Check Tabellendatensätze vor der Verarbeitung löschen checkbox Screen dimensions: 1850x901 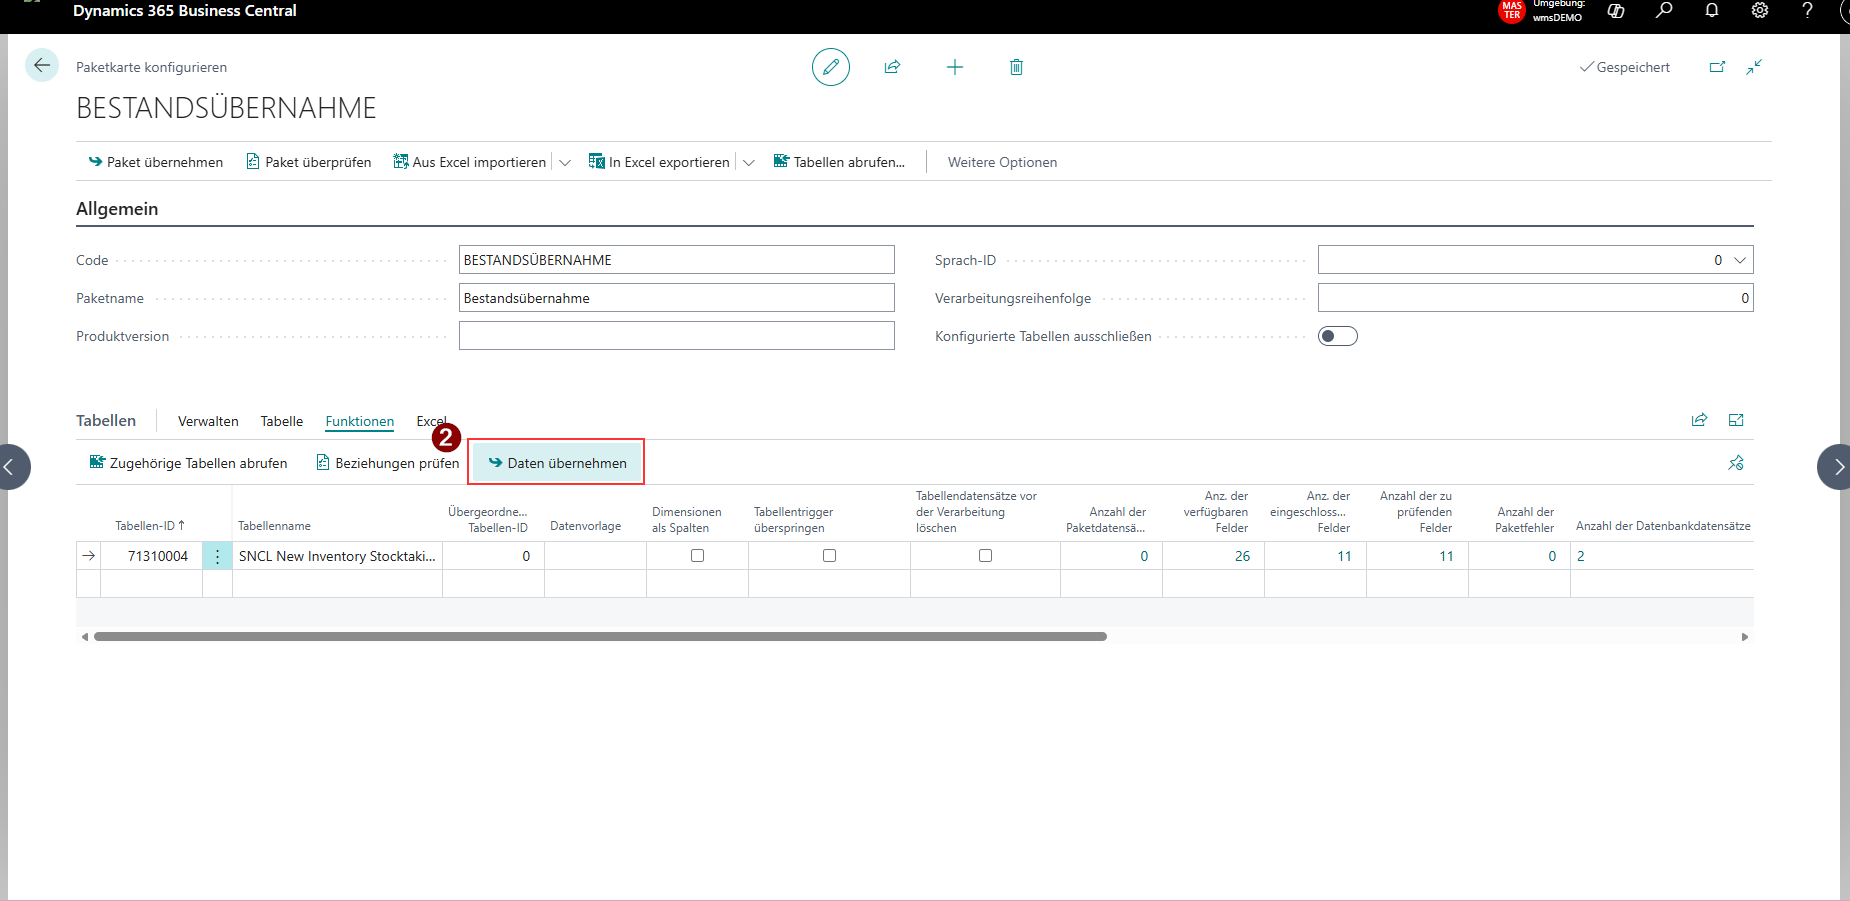(985, 556)
